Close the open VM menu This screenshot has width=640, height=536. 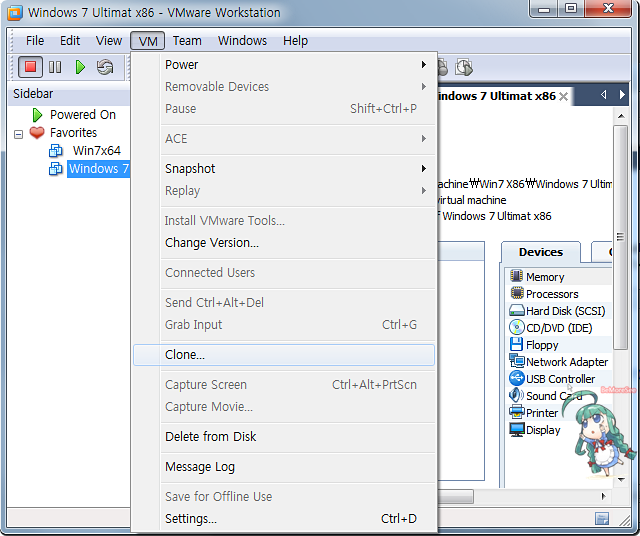(148, 41)
